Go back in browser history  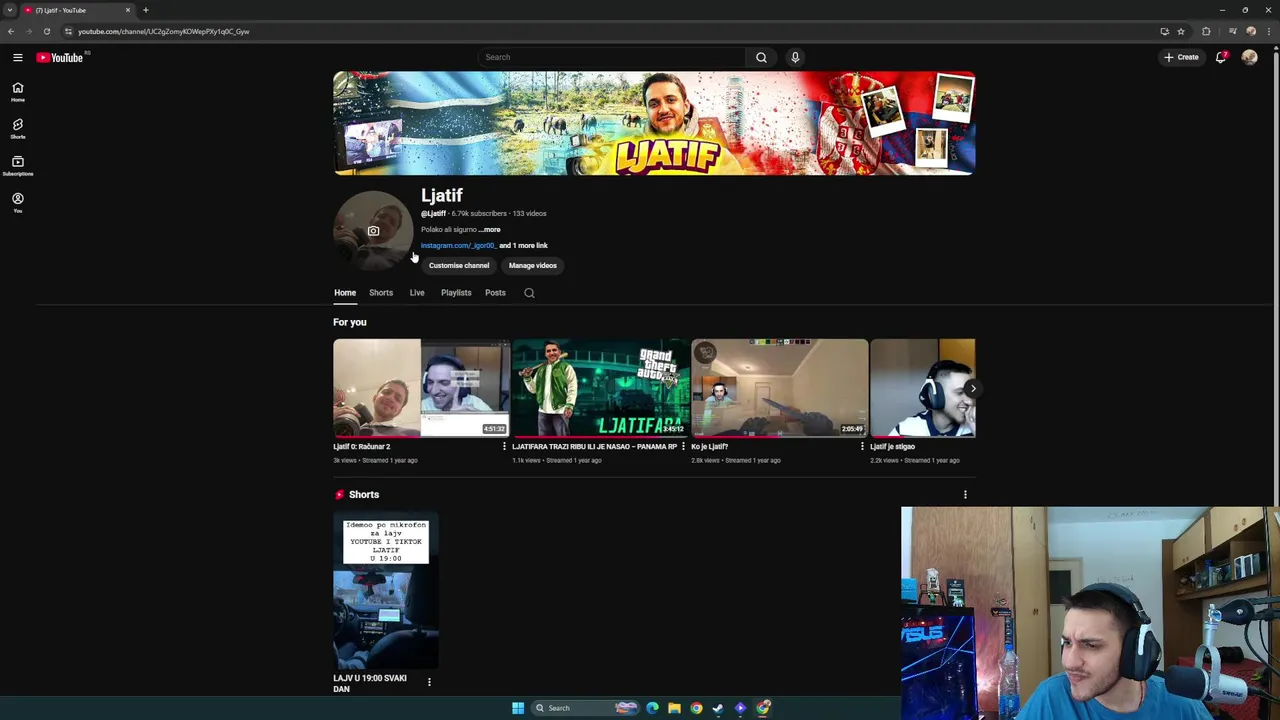(11, 31)
